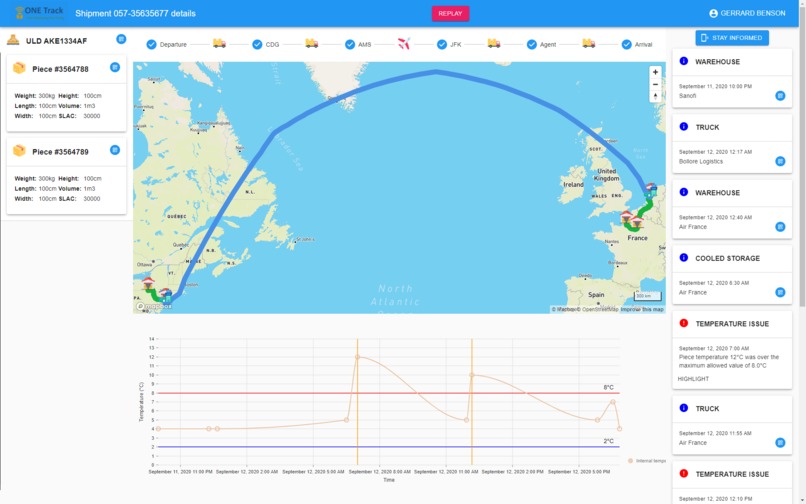This screenshot has width=806, height=504.
Task: Click the Mapbox logo on map
Action: [x=154, y=307]
